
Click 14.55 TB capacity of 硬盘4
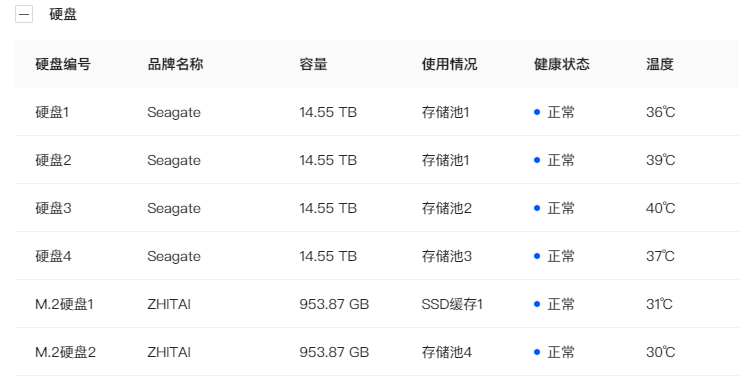pos(328,256)
